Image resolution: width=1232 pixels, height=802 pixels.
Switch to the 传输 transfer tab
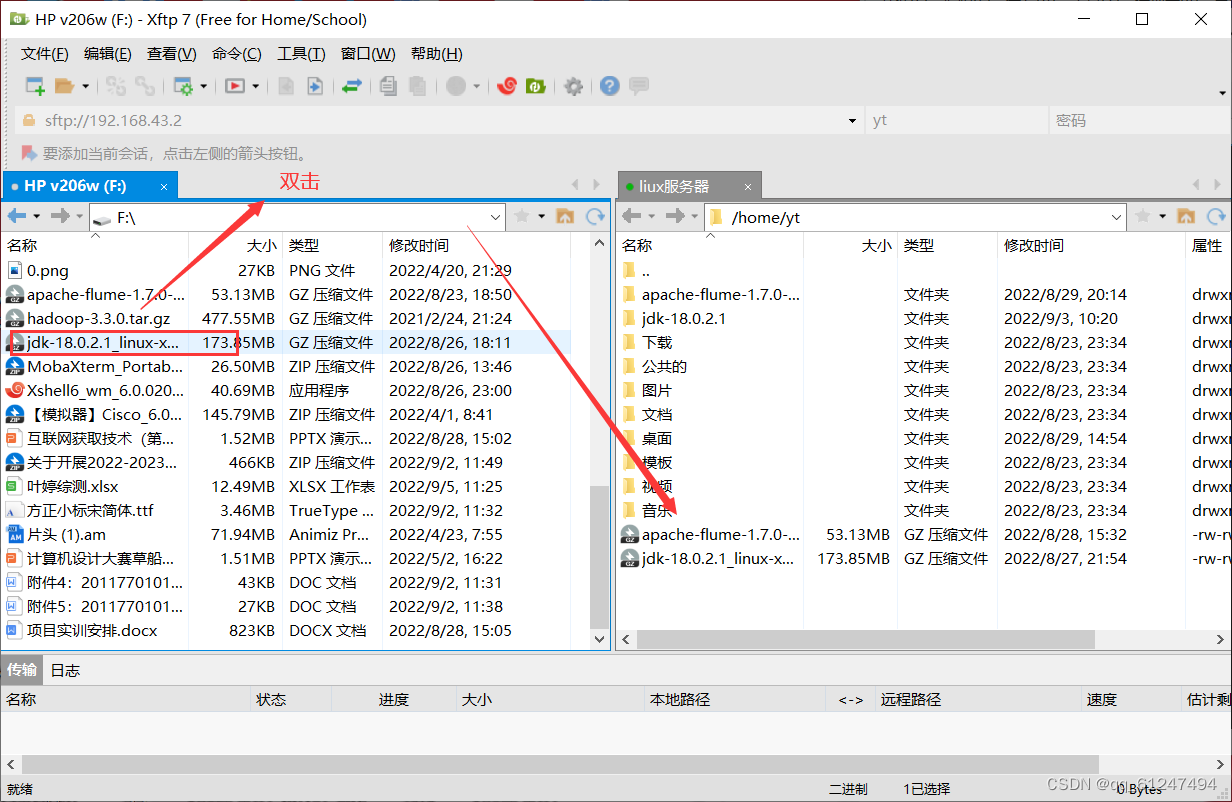22,670
